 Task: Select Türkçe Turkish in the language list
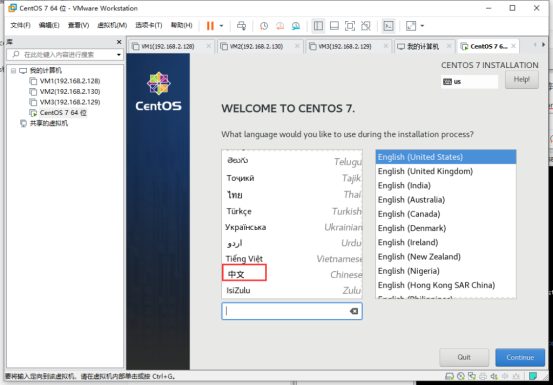tap(292, 211)
